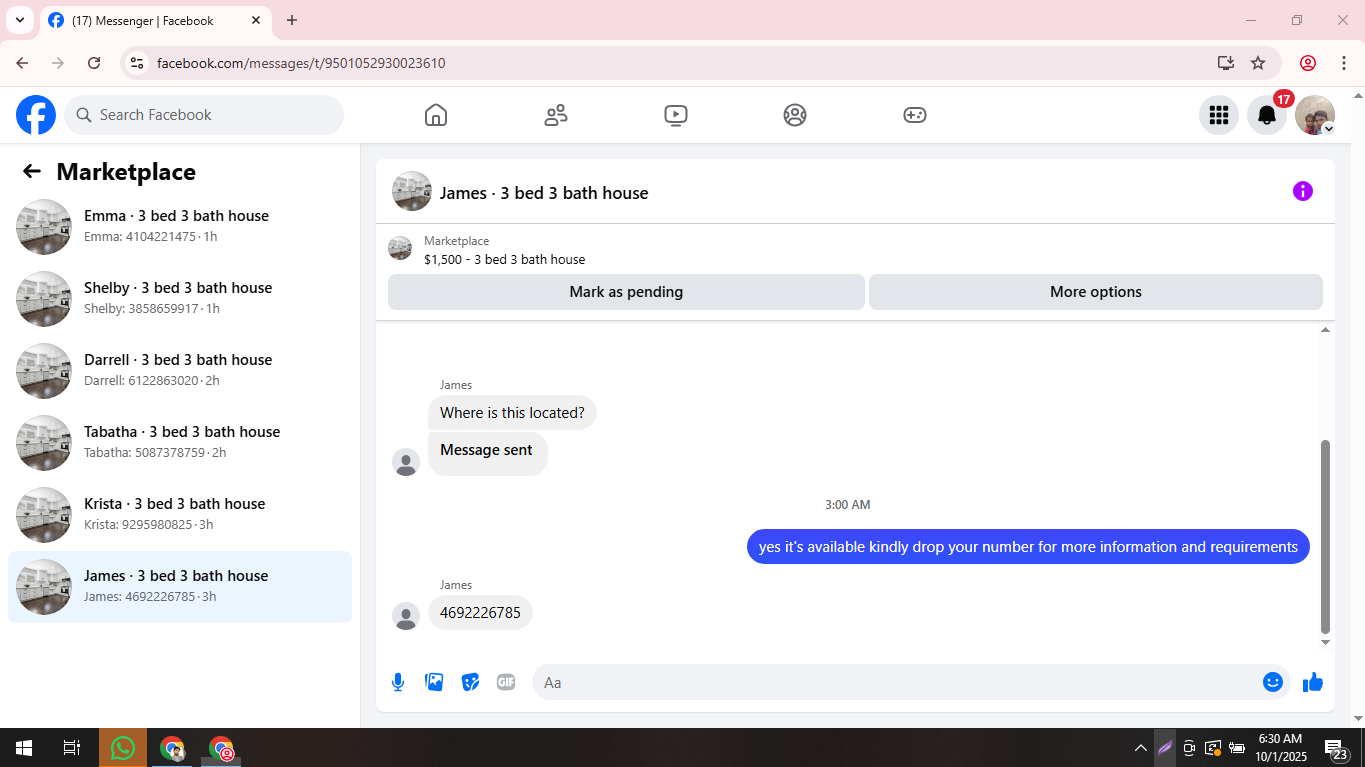Click the browser Back arrow

[22, 63]
